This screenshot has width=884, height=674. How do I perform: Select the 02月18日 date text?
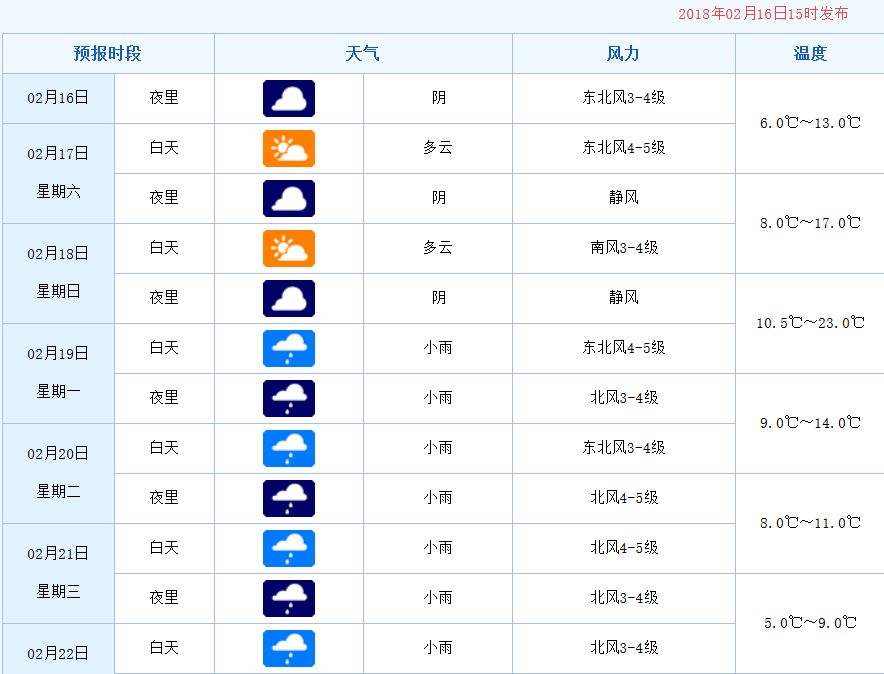pos(58,254)
